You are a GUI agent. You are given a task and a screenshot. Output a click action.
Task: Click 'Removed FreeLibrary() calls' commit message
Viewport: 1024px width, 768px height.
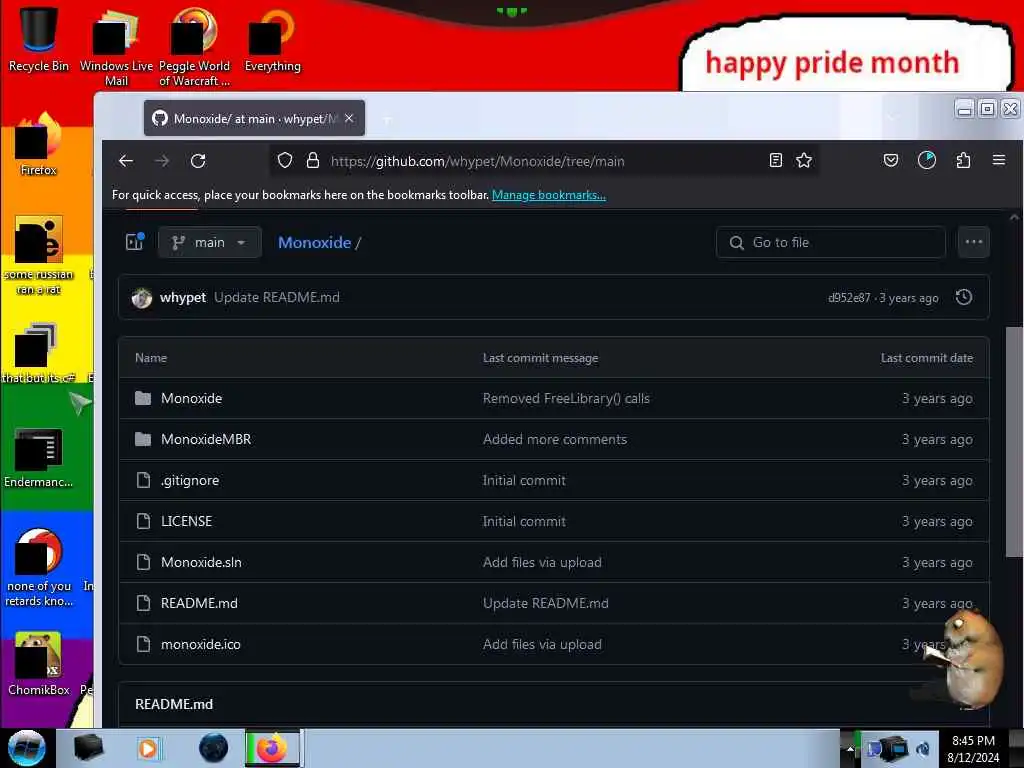click(566, 398)
